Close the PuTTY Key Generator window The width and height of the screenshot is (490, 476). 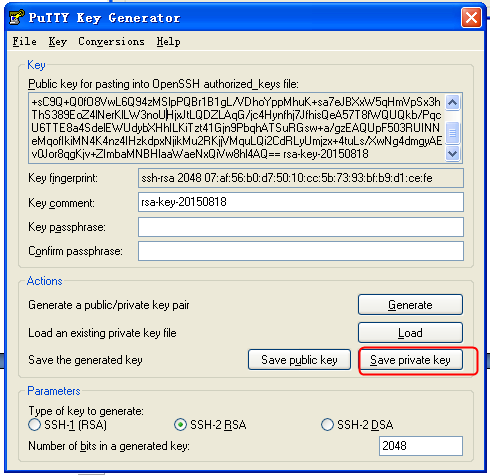point(471,17)
